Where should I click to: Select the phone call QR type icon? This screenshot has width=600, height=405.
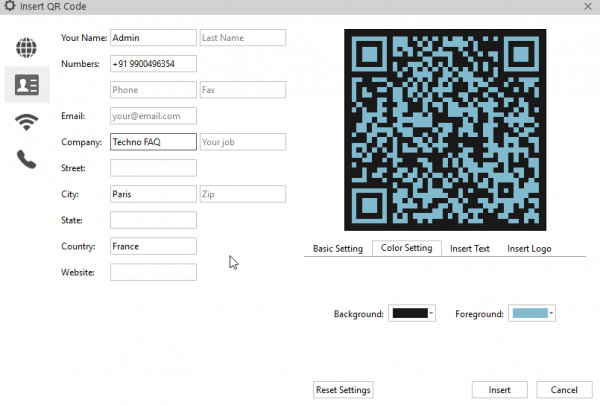point(26,159)
